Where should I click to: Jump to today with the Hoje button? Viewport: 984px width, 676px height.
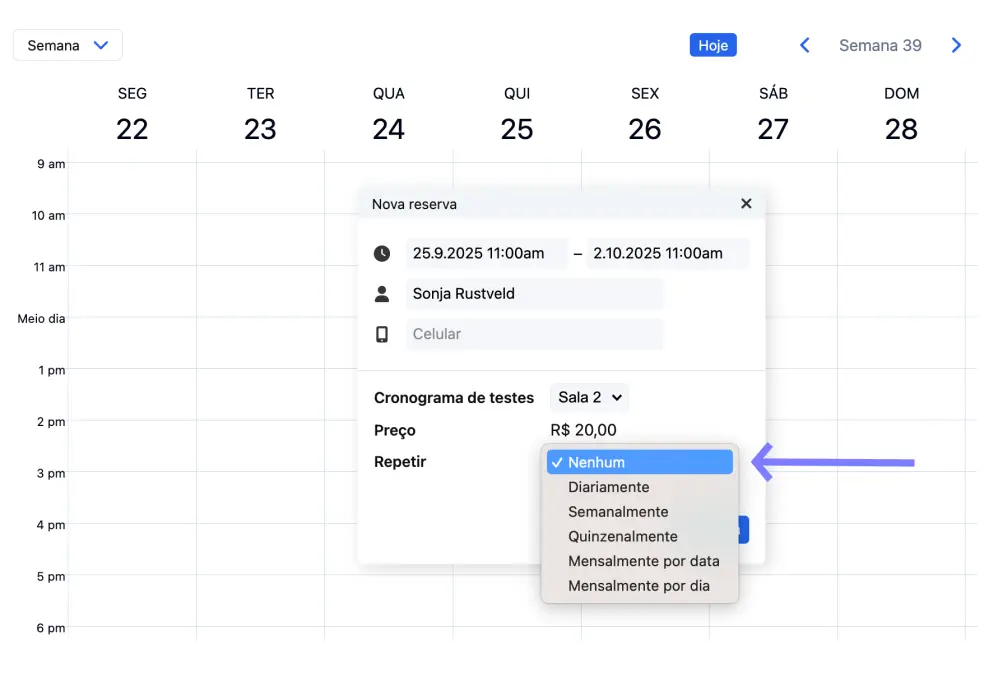click(713, 45)
